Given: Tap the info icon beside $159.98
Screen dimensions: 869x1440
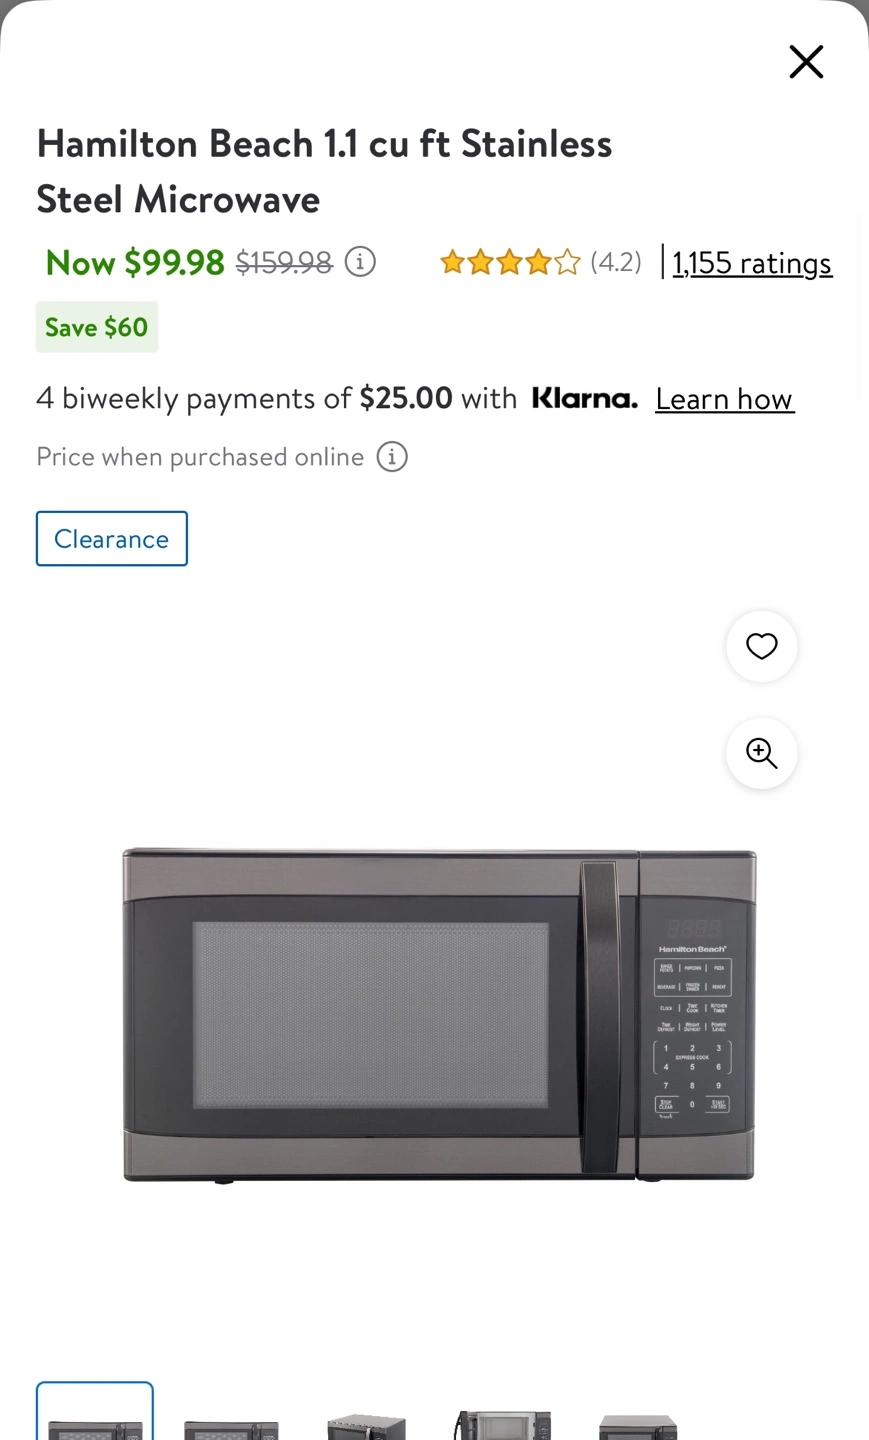Looking at the screenshot, I should (360, 262).
